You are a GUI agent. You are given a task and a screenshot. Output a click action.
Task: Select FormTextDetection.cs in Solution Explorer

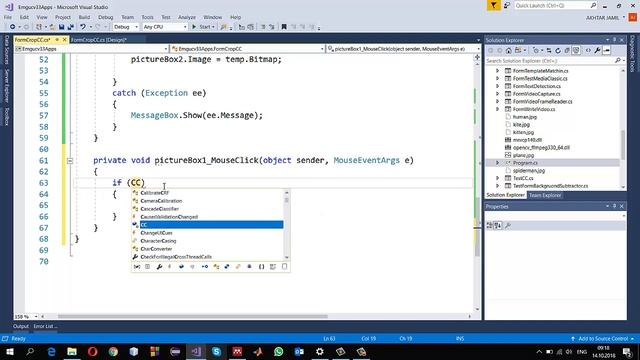pos(537,86)
